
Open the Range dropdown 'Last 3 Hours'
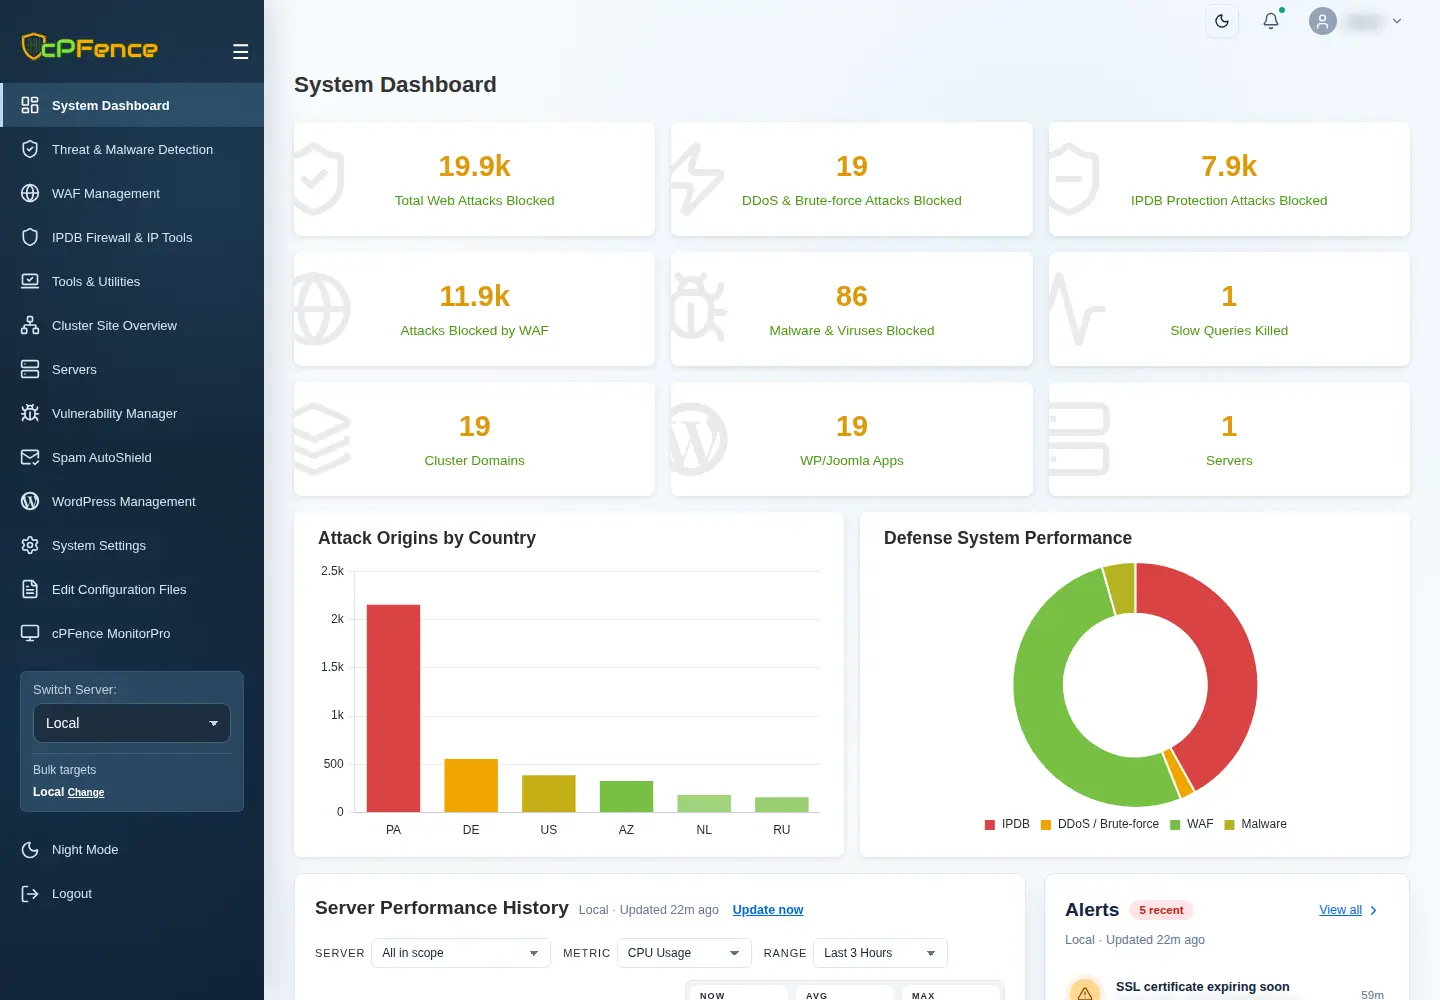click(880, 953)
